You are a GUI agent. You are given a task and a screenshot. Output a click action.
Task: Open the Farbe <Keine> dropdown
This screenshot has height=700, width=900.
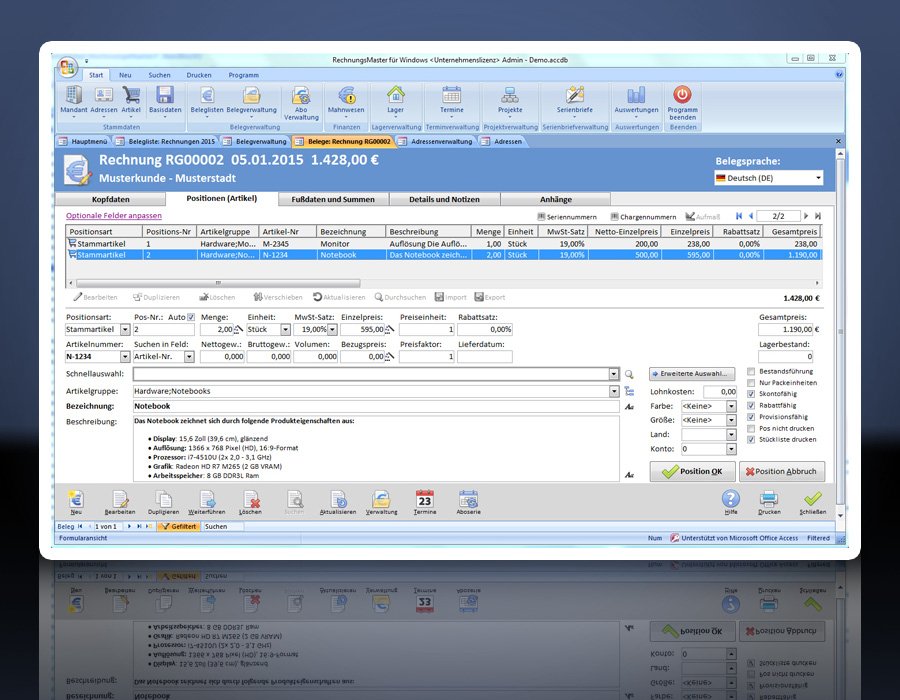(731, 406)
